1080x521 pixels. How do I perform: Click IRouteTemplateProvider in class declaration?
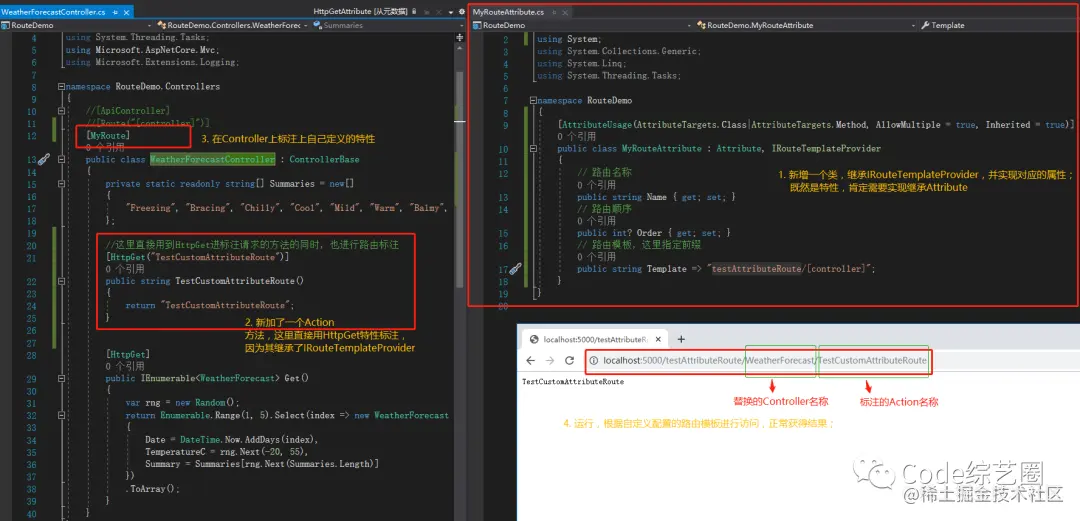(x=826, y=148)
